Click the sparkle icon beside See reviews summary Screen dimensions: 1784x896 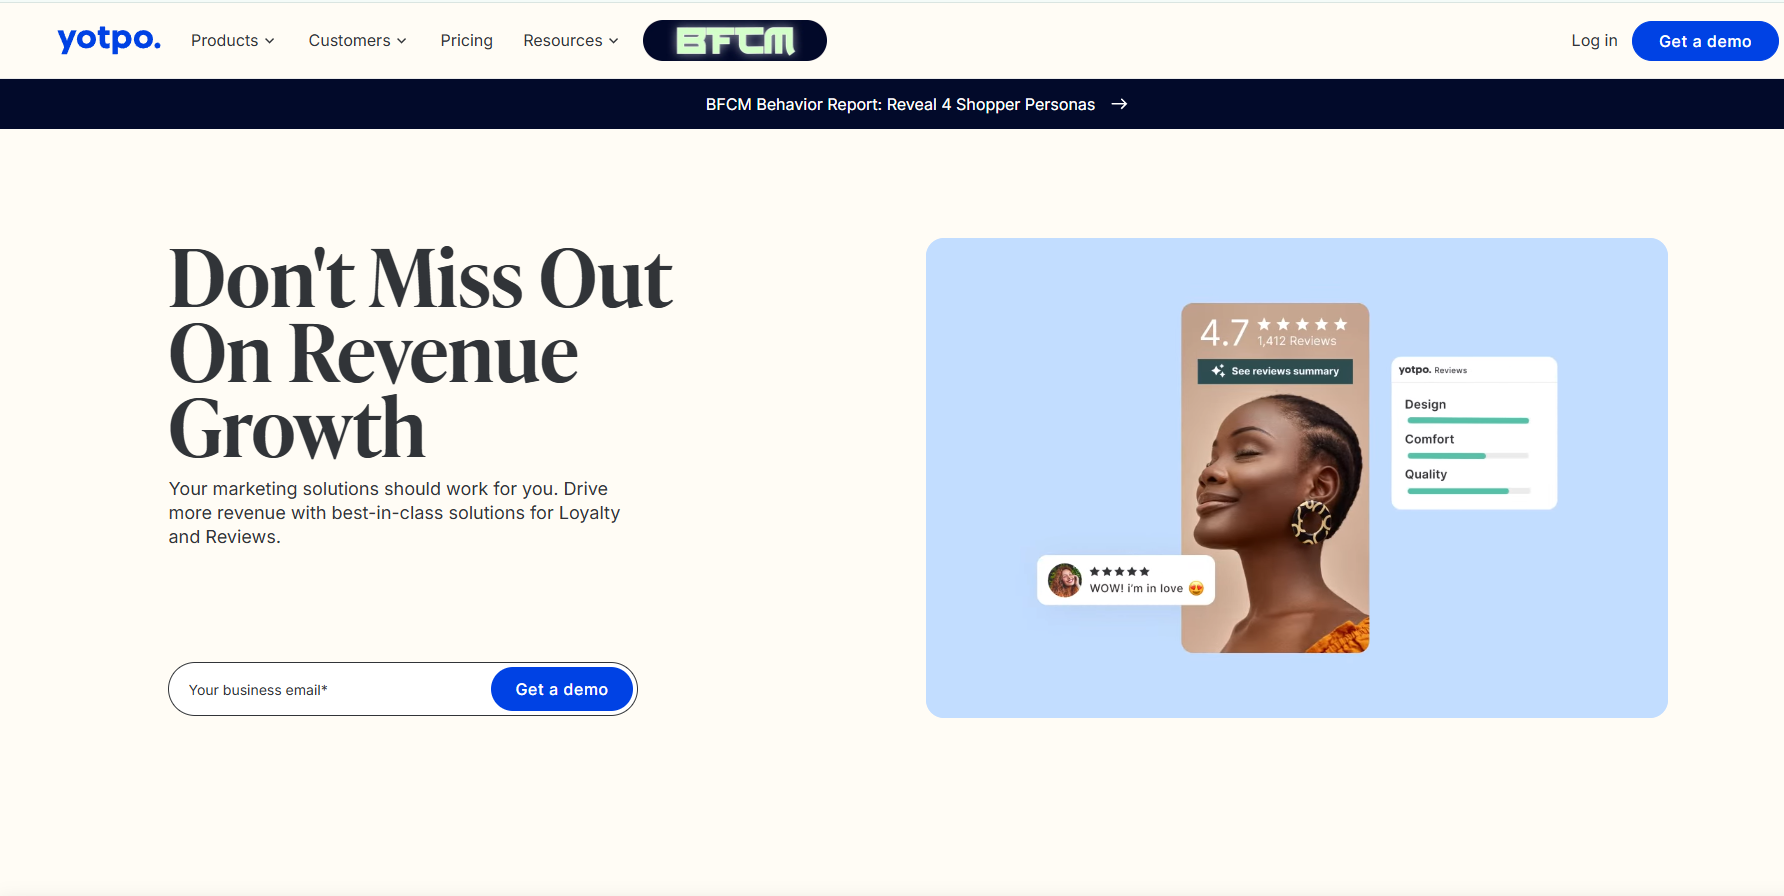[x=1218, y=371]
